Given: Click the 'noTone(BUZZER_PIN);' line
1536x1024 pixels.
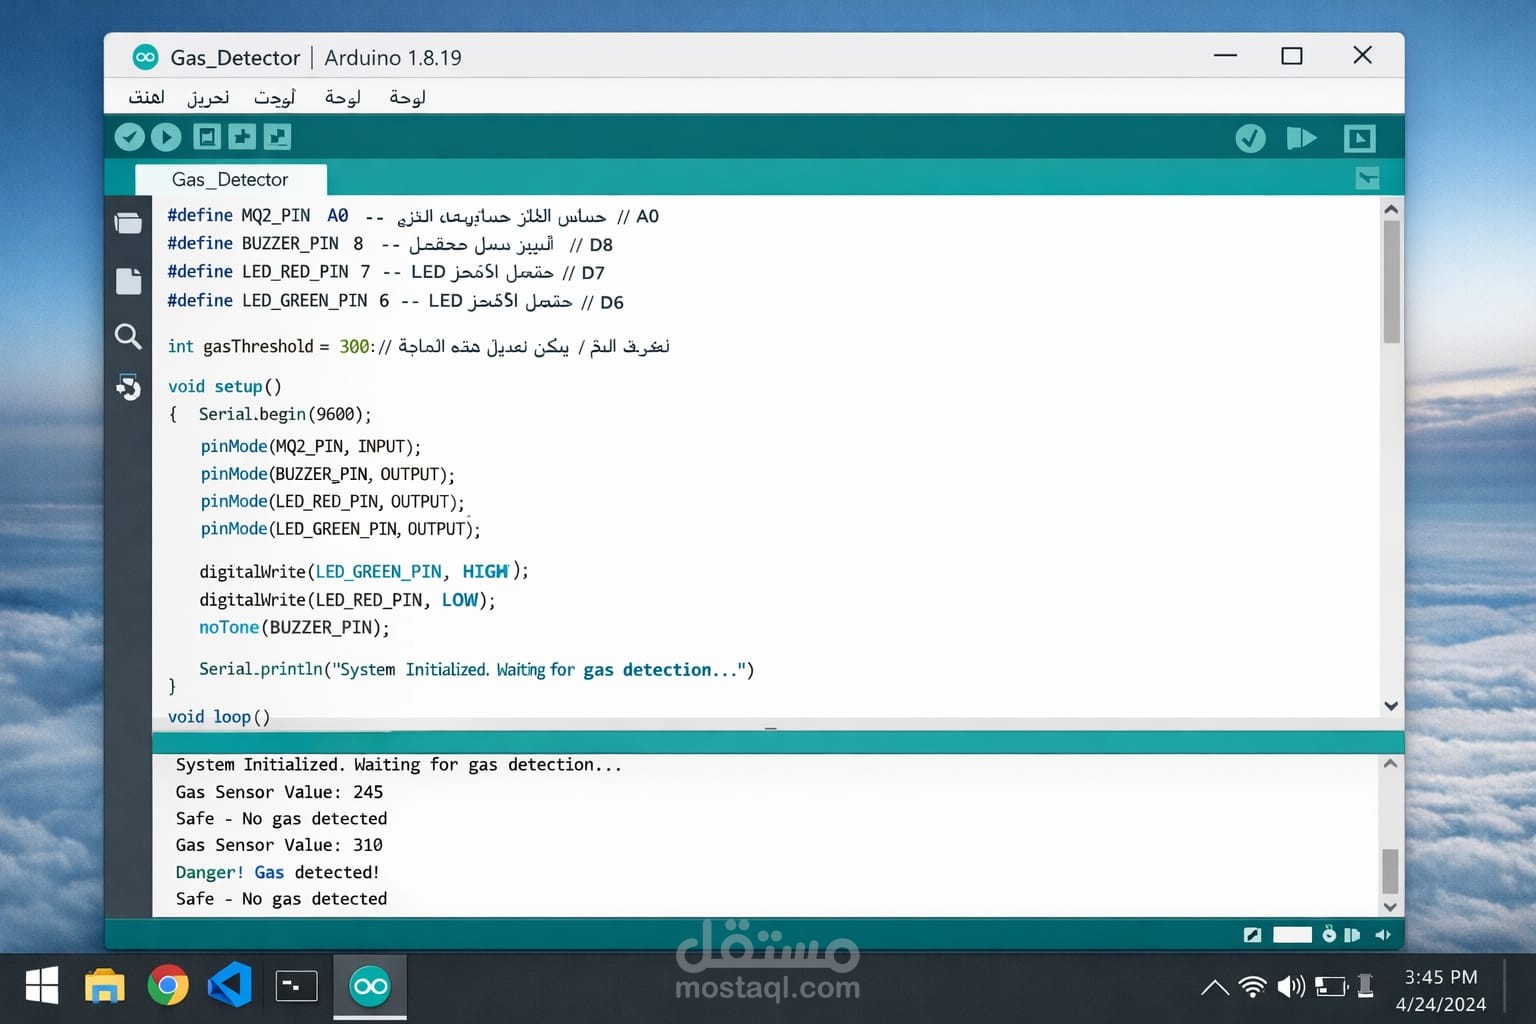Looking at the screenshot, I should click(x=294, y=628).
